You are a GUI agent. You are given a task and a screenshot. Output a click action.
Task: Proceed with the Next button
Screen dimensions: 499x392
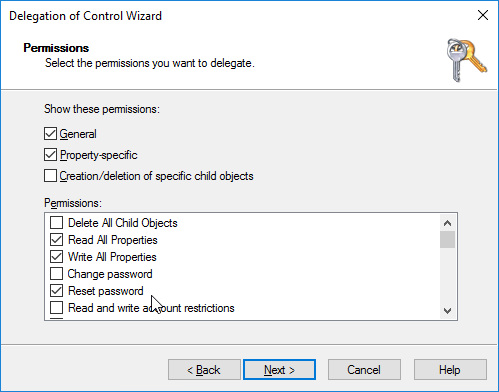pos(279,370)
